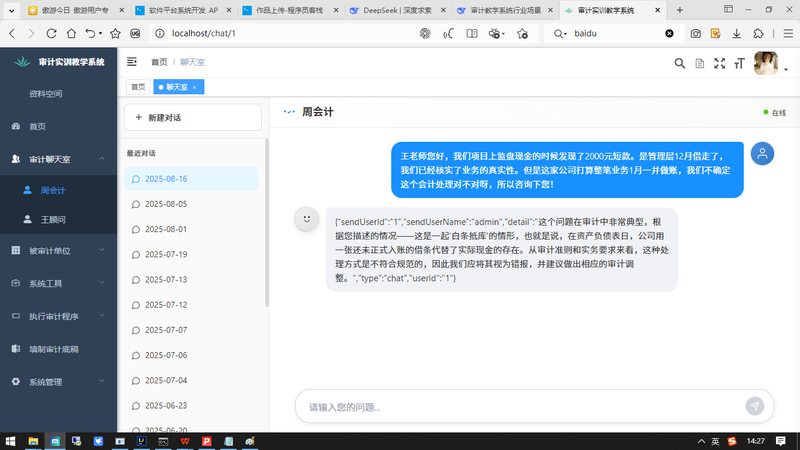Screen dimensions: 800x450
Task: Open WPS Office from taskbar
Action: (x=185, y=441)
